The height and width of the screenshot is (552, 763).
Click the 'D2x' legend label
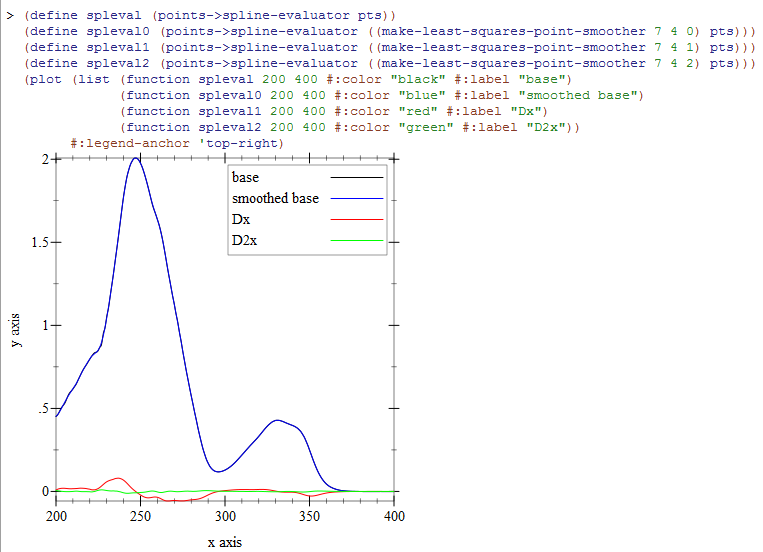[x=244, y=240]
